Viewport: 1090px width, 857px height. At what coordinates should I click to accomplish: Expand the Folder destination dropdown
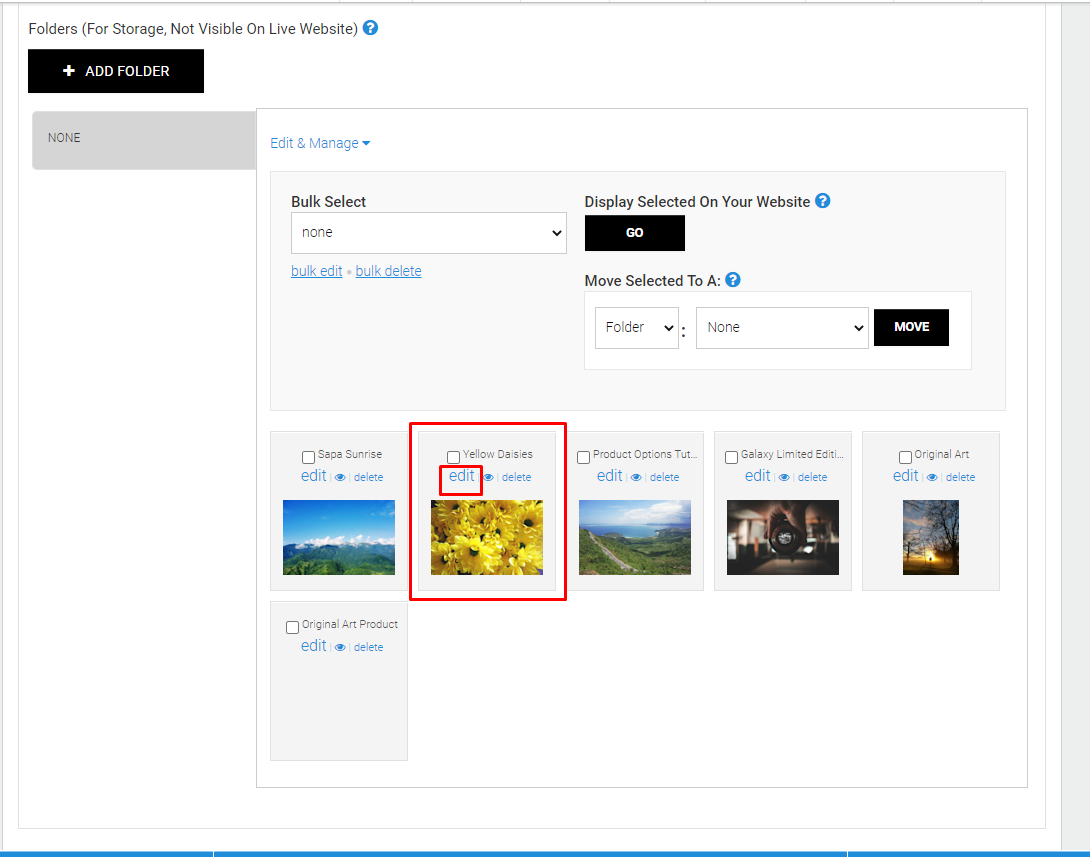pos(636,327)
